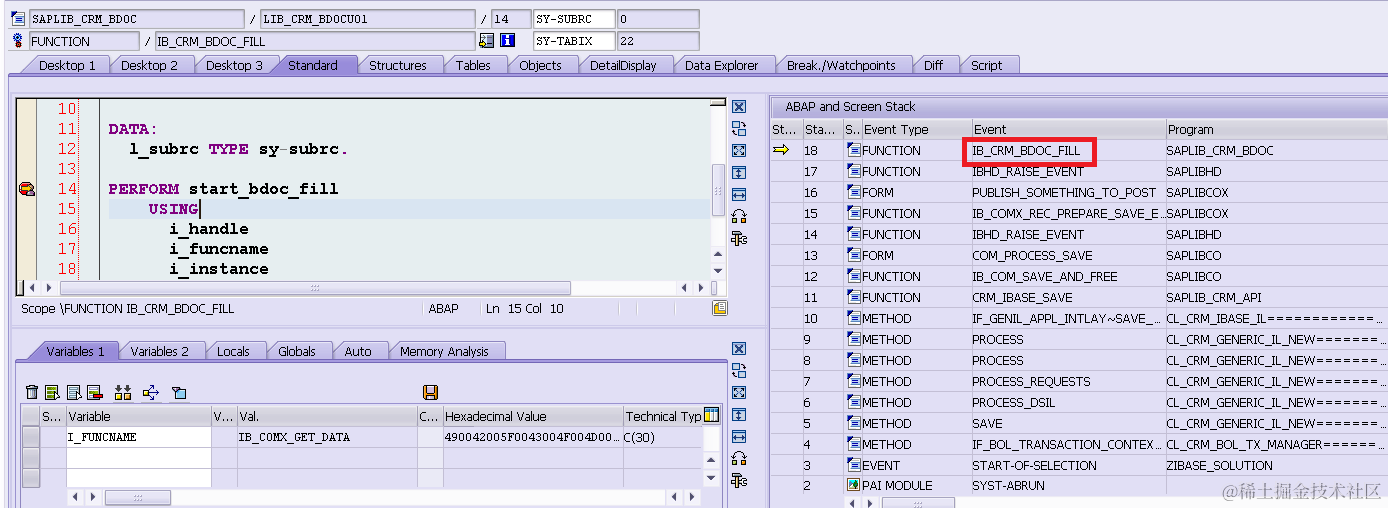Click maximize vertically icon beside the variables panel
Viewport: 1388px width, 508px height.
click(739, 415)
